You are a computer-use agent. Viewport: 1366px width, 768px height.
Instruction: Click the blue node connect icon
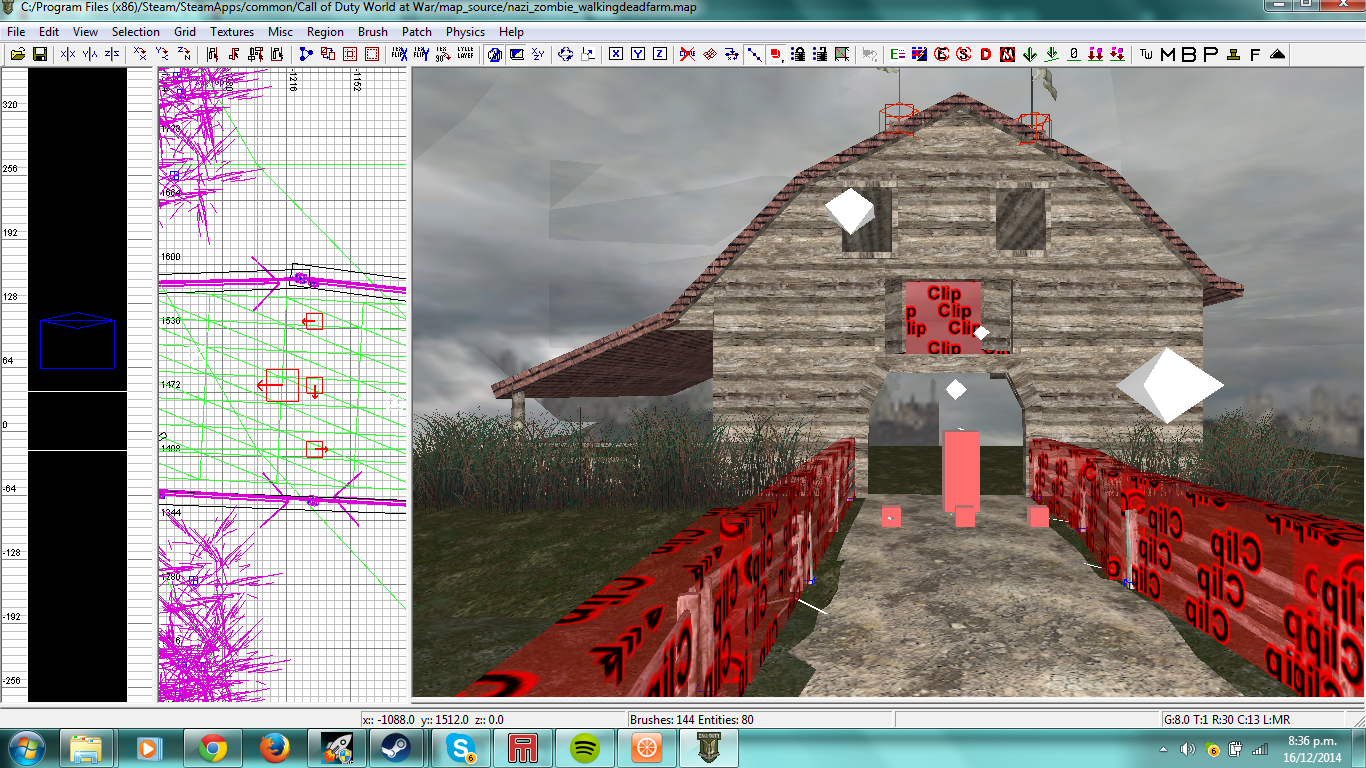[305, 53]
